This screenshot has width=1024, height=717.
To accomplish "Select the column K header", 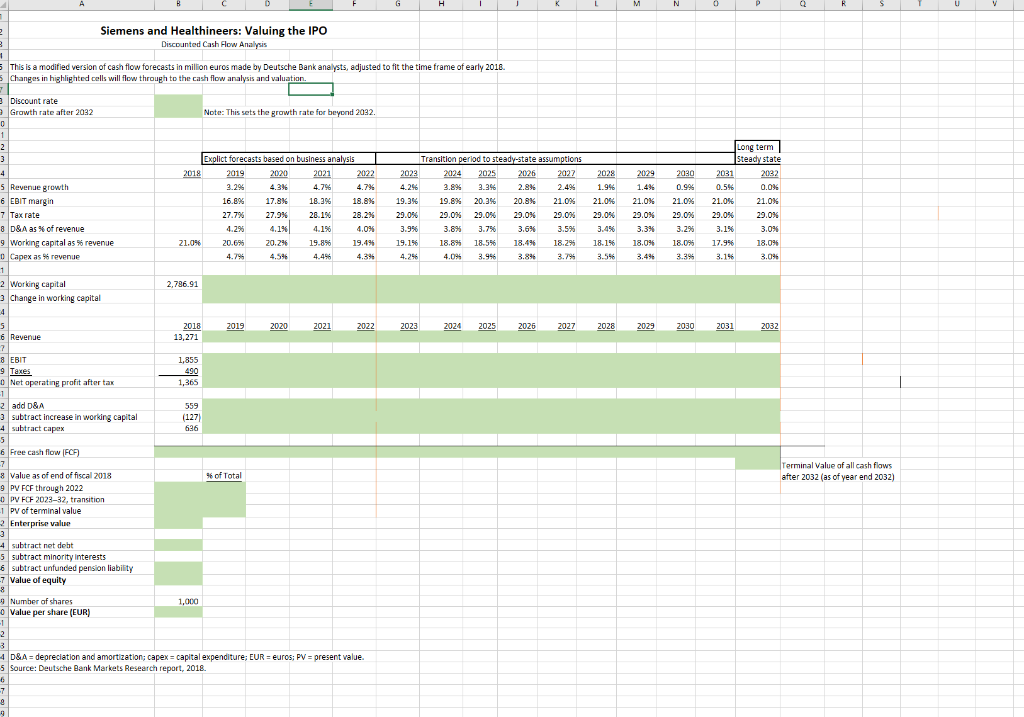I will point(557,5).
